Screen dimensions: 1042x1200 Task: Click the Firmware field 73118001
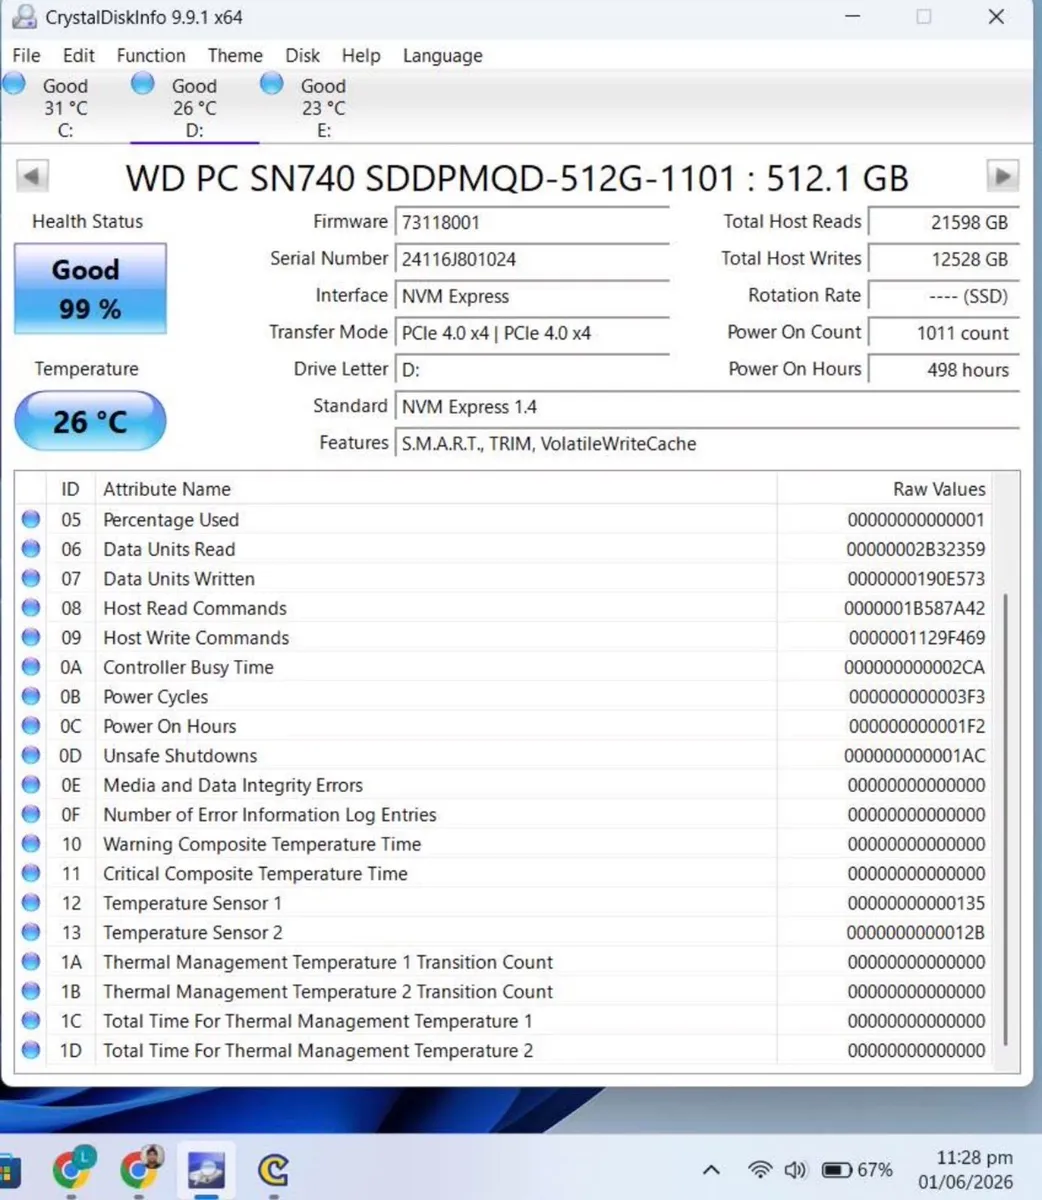(532, 223)
